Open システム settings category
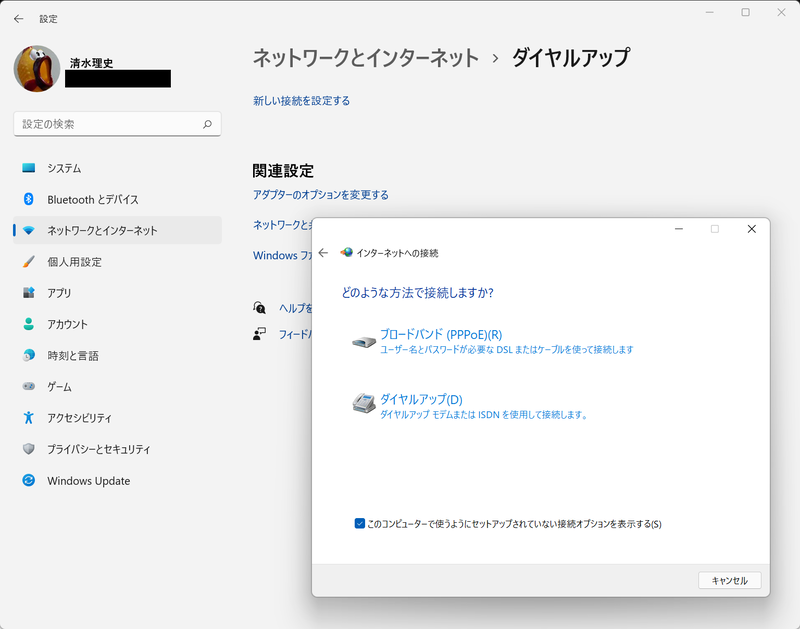Viewport: 800px width, 629px height. click(117, 168)
